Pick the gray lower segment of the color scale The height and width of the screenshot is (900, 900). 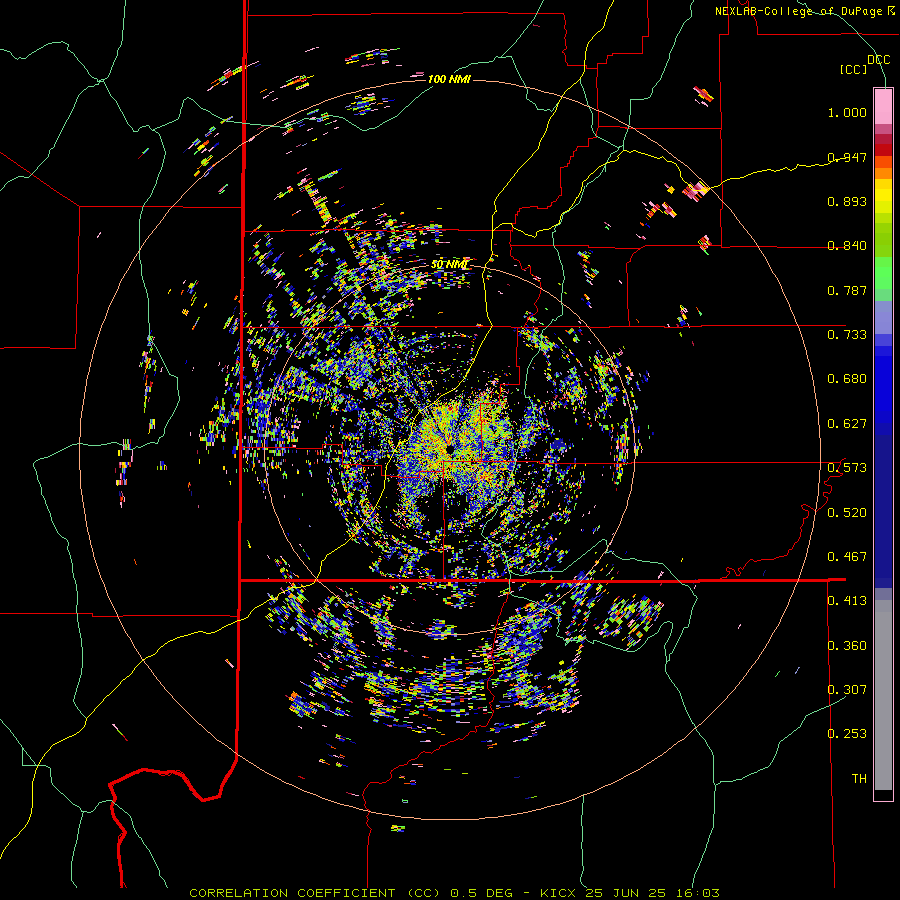coord(883,695)
